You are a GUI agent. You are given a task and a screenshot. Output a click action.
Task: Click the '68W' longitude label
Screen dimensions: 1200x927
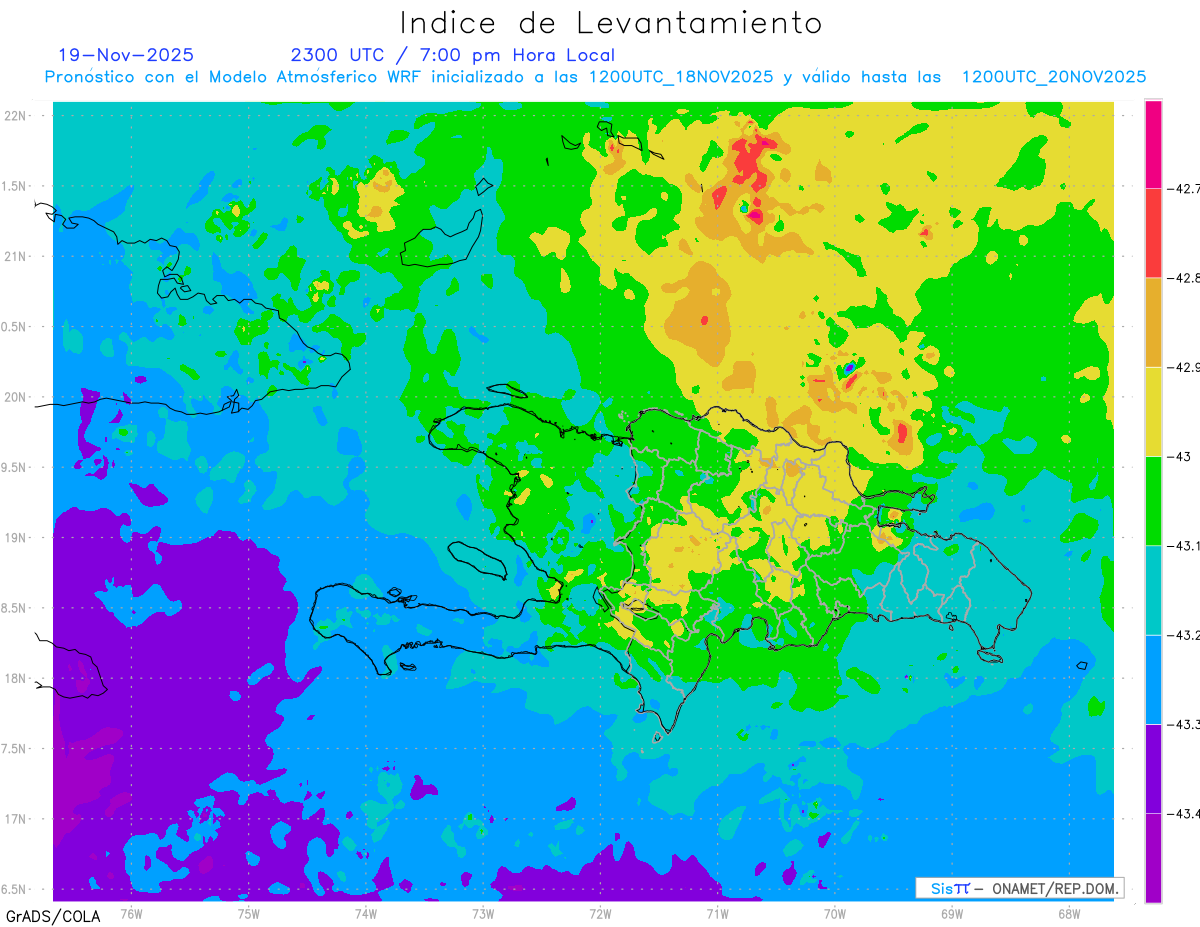point(1069,914)
